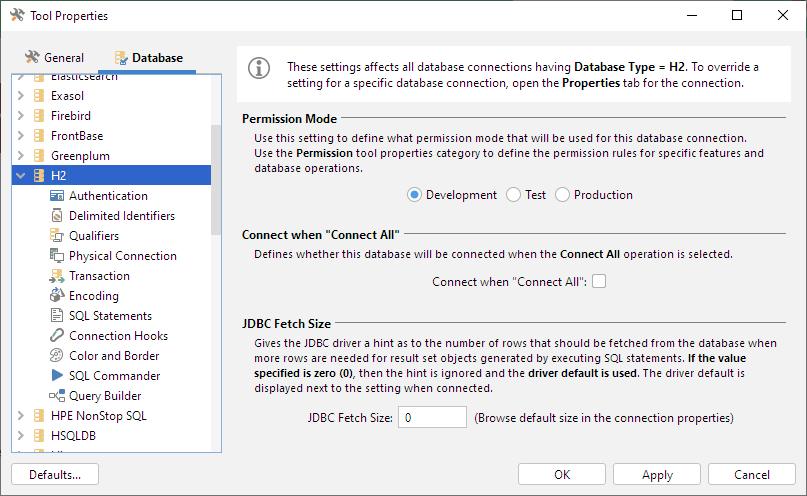Expand the Greenplum tree node
Viewport: 807px width, 496px height.
tap(21, 156)
